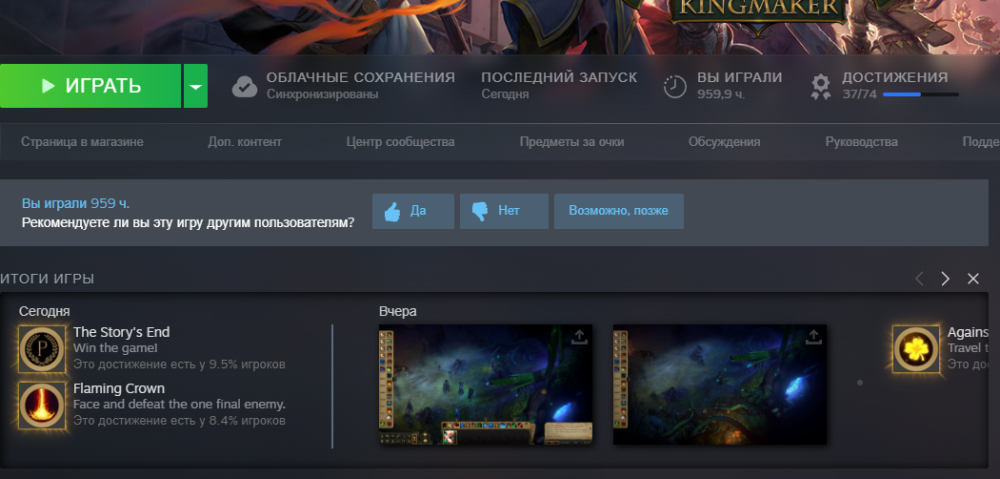Click upload icon on first screenshot

[579, 337]
